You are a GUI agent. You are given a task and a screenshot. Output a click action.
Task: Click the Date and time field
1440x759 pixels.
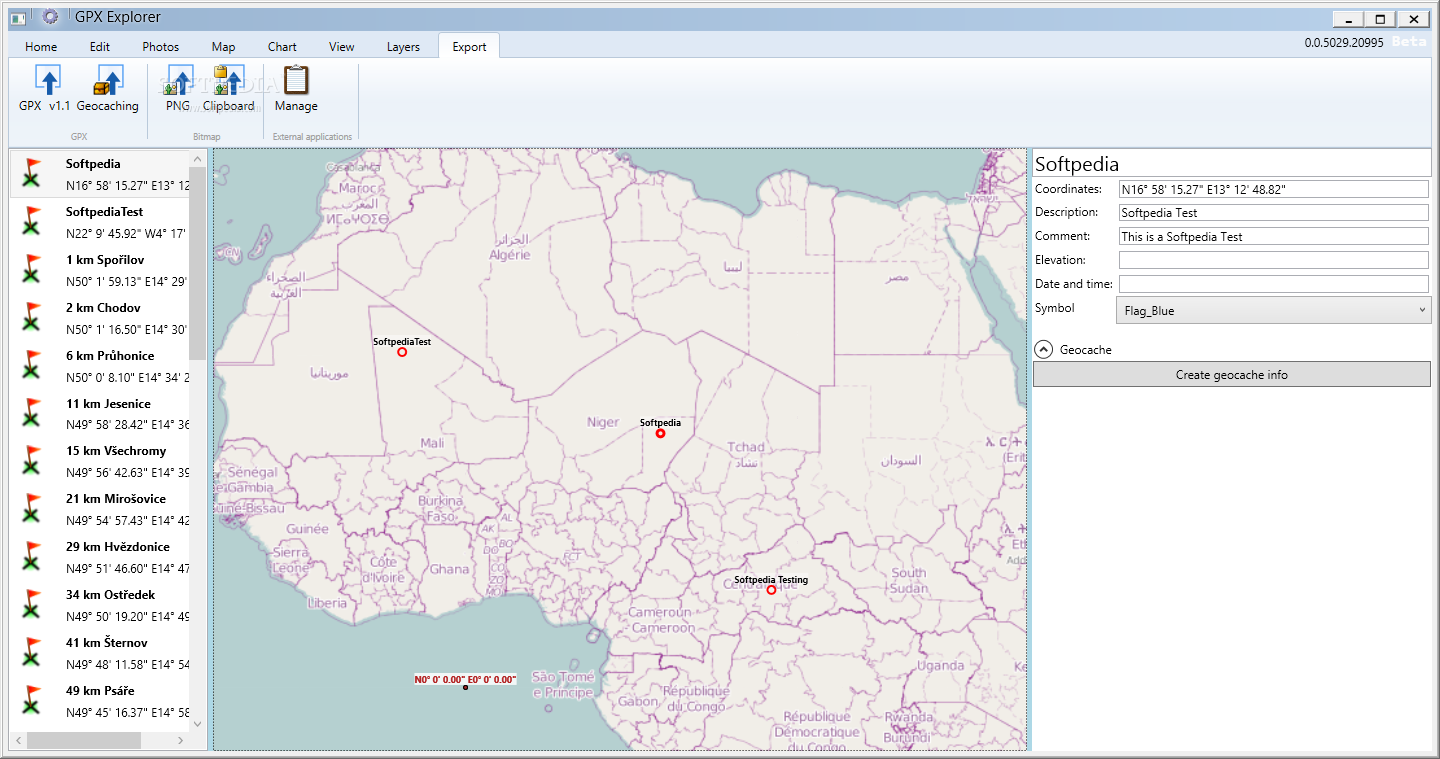(x=1274, y=284)
